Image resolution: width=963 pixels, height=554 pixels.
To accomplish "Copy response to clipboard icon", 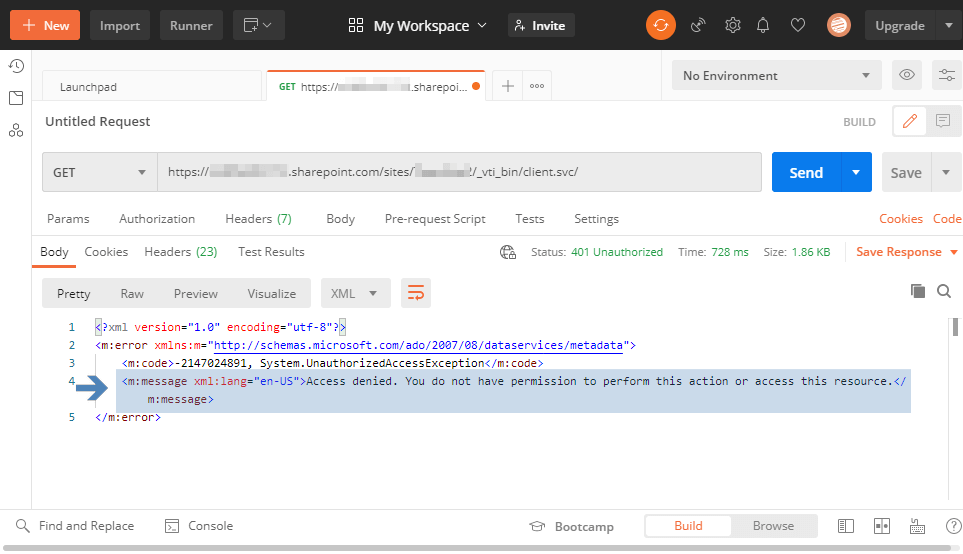I will point(918,291).
